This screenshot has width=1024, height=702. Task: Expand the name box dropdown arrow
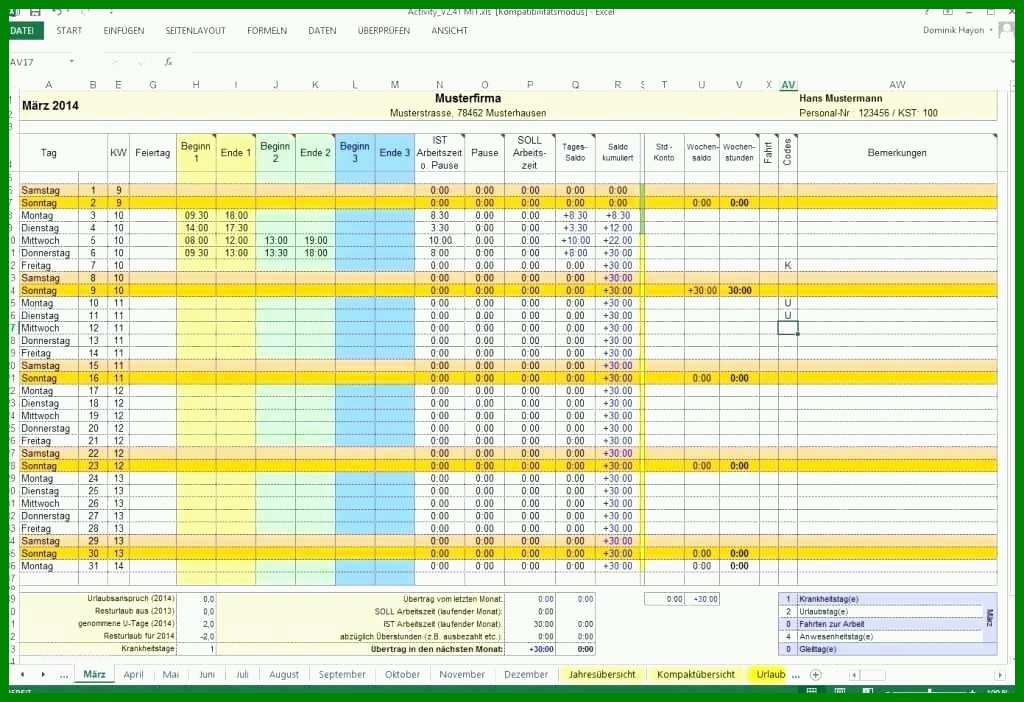72,62
